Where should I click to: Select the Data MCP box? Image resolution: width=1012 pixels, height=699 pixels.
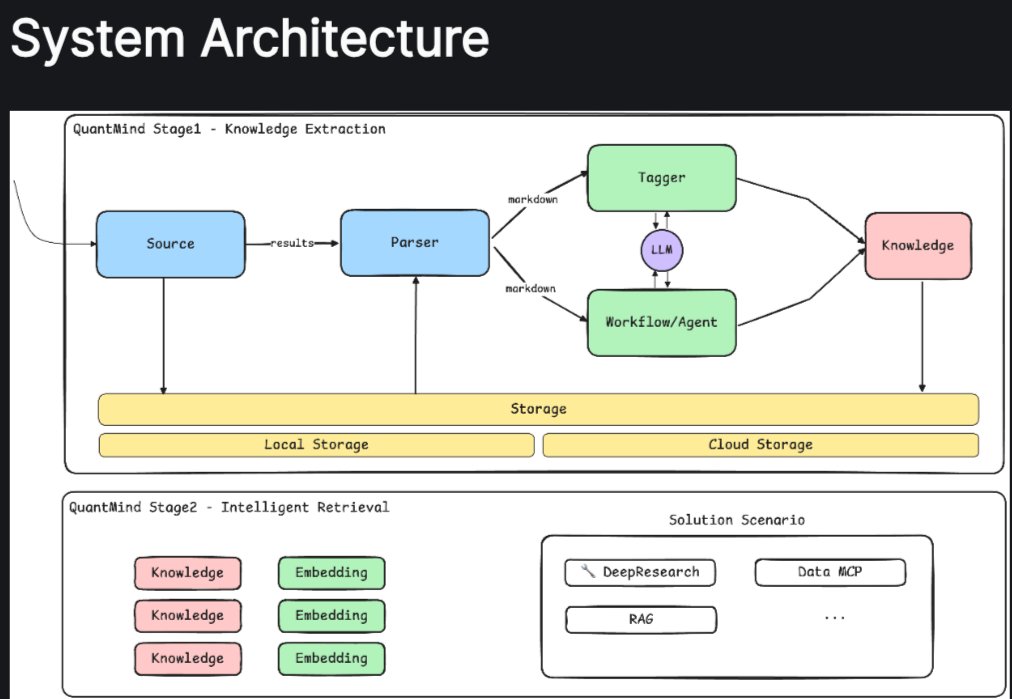pos(830,572)
